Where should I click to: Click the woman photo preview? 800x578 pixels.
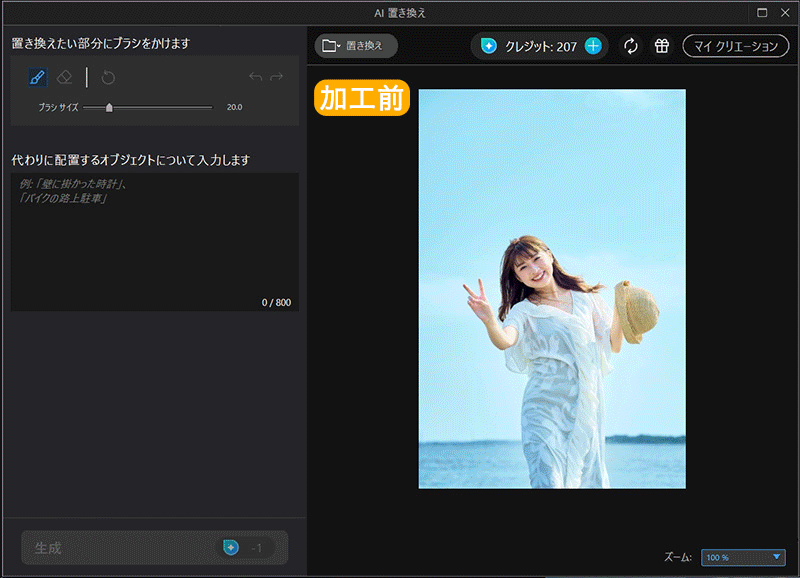pos(552,289)
